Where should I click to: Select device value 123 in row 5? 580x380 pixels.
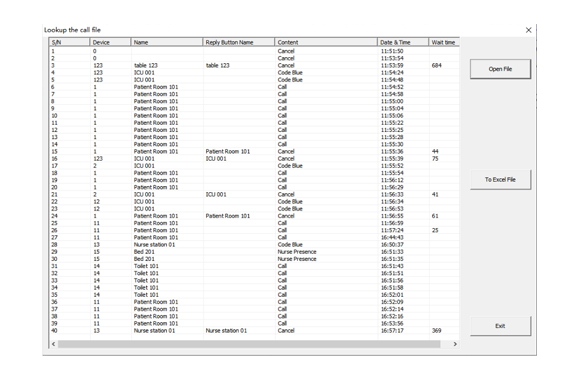click(x=98, y=80)
